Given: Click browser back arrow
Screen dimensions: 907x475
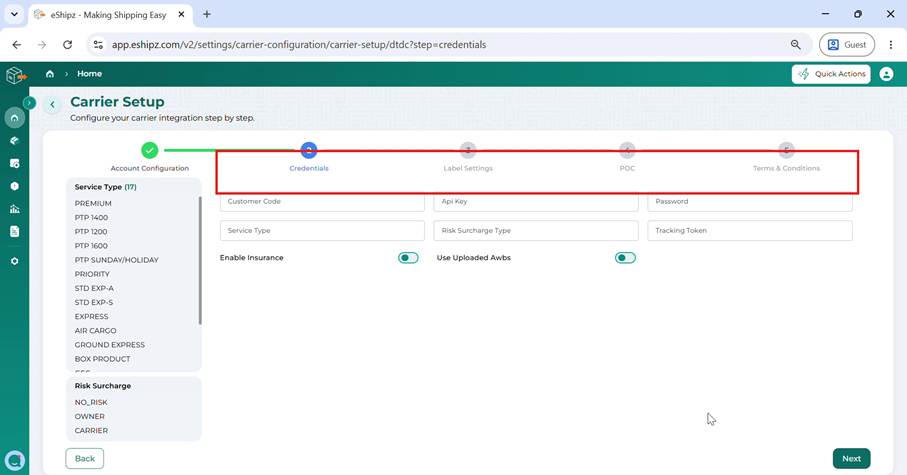Looking at the screenshot, I should click(x=17, y=45).
